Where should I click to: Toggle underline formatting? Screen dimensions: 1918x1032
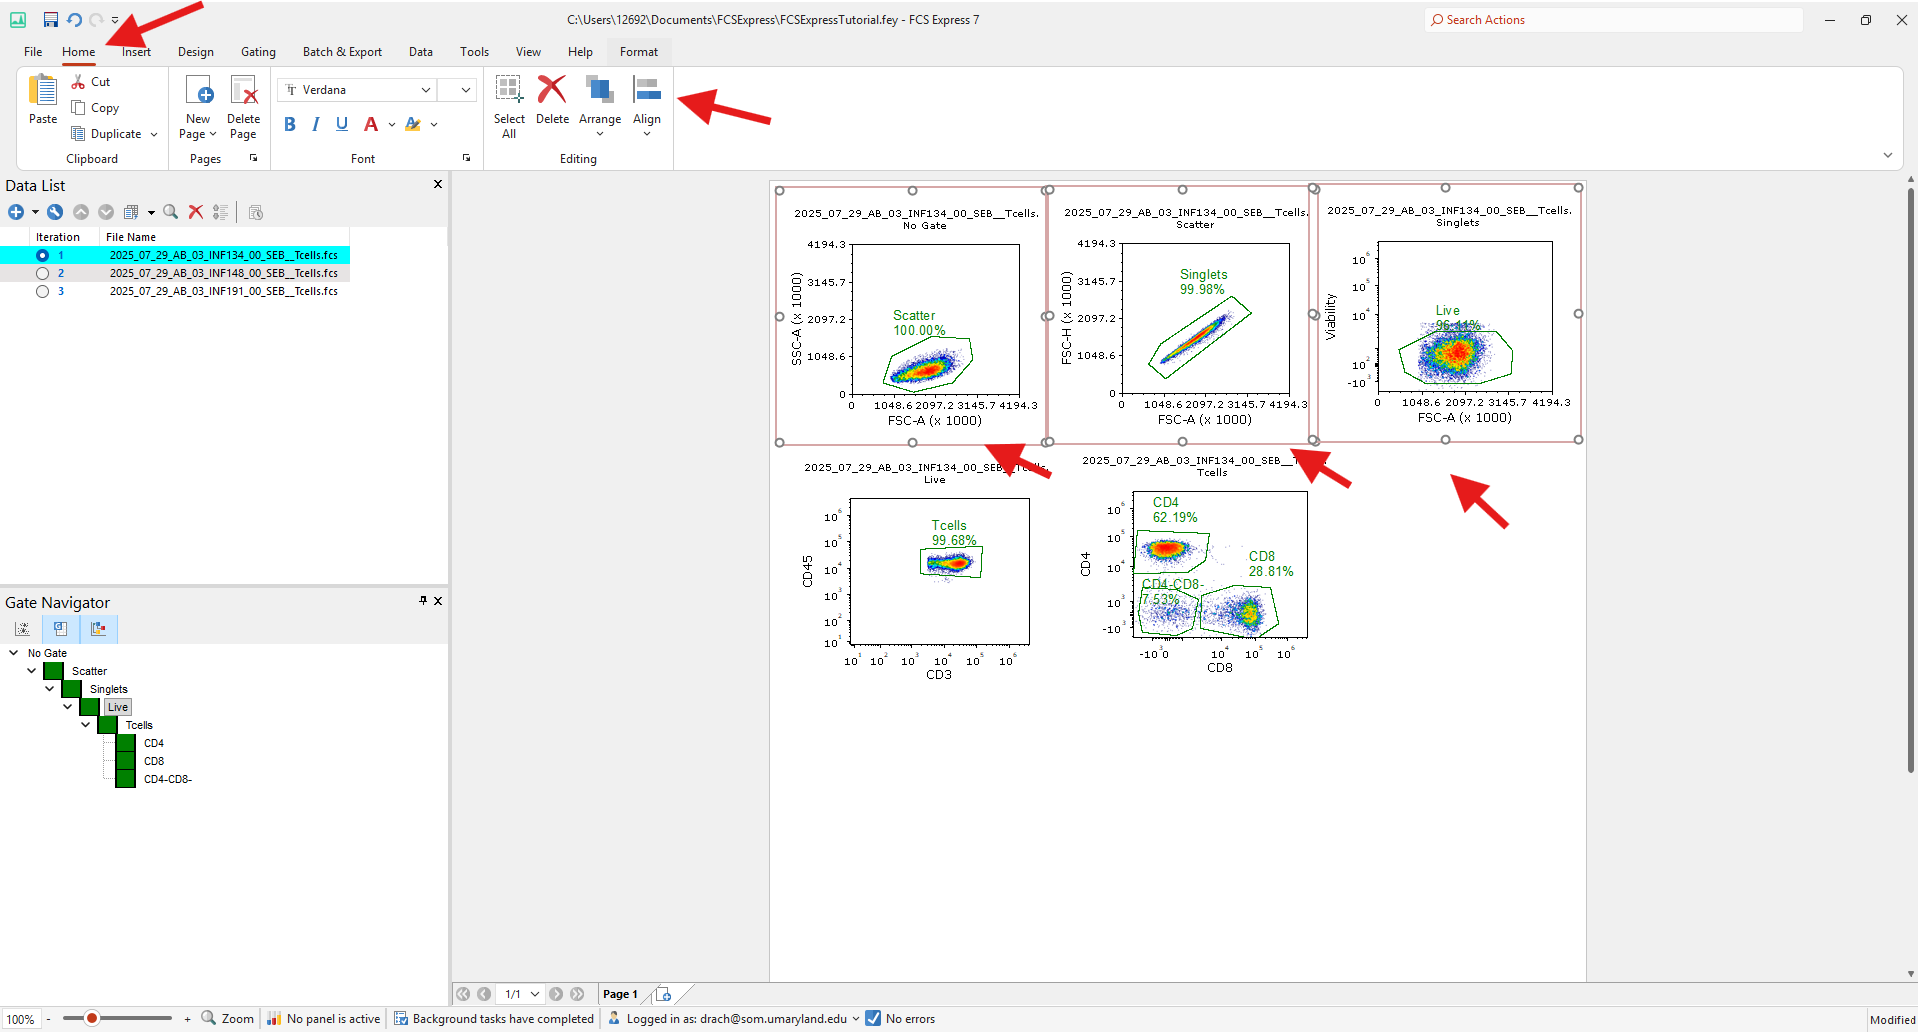[342, 124]
